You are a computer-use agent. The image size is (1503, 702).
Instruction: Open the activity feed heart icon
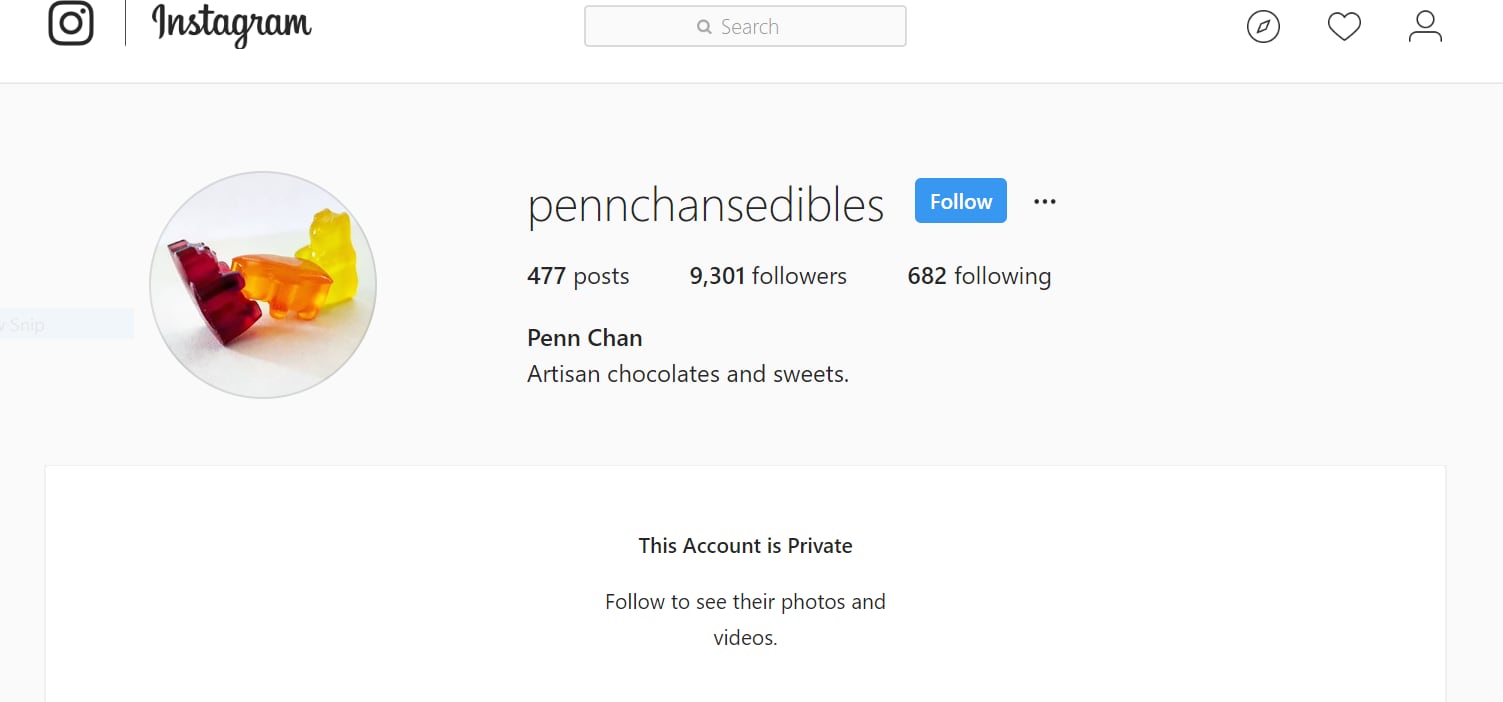pos(1344,27)
